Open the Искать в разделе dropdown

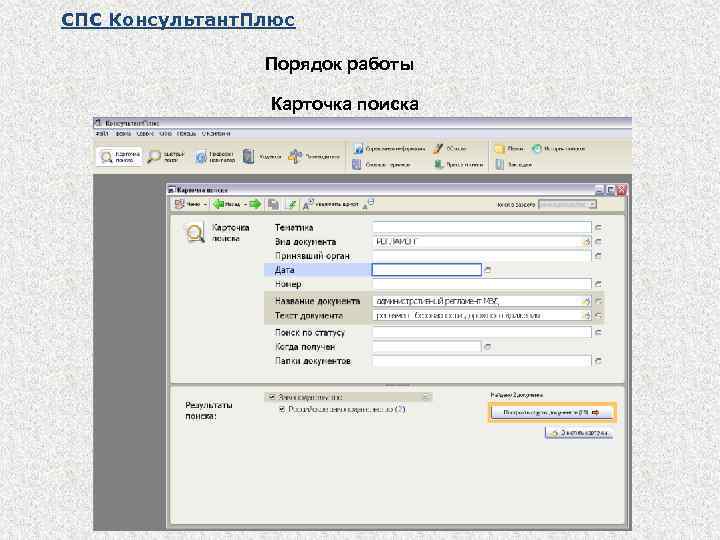(568, 204)
